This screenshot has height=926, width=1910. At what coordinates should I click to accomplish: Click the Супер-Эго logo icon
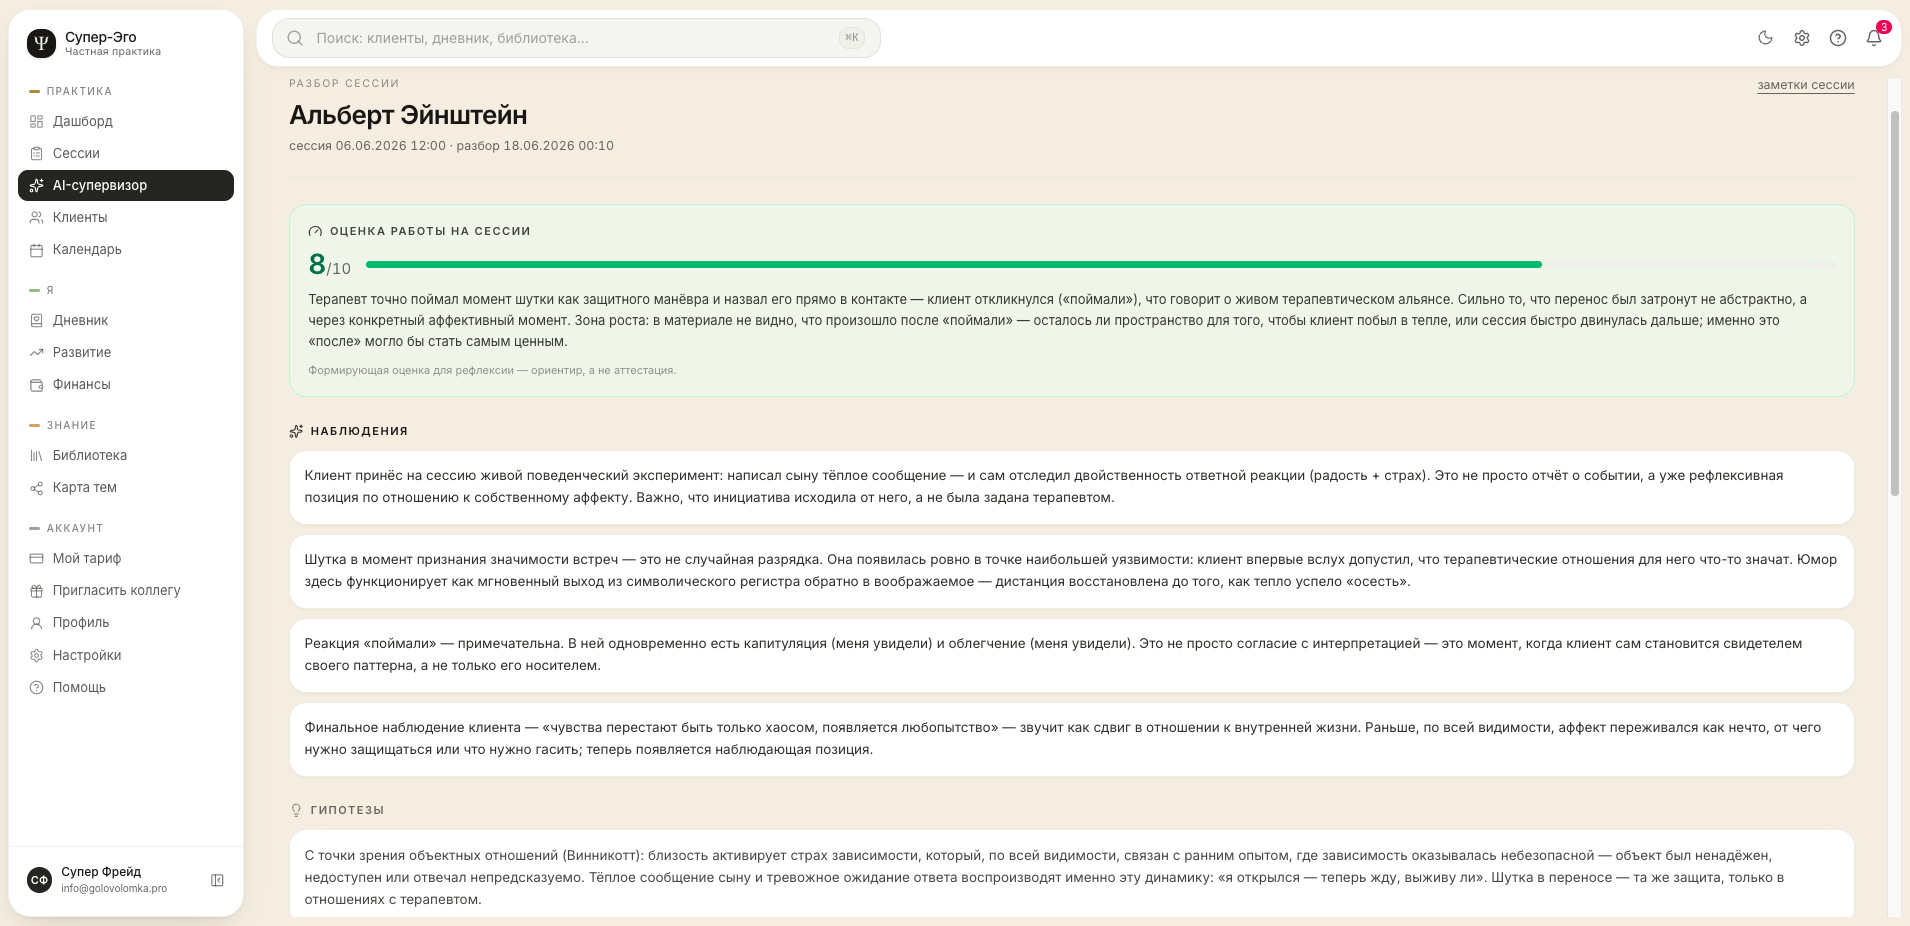(x=41, y=43)
